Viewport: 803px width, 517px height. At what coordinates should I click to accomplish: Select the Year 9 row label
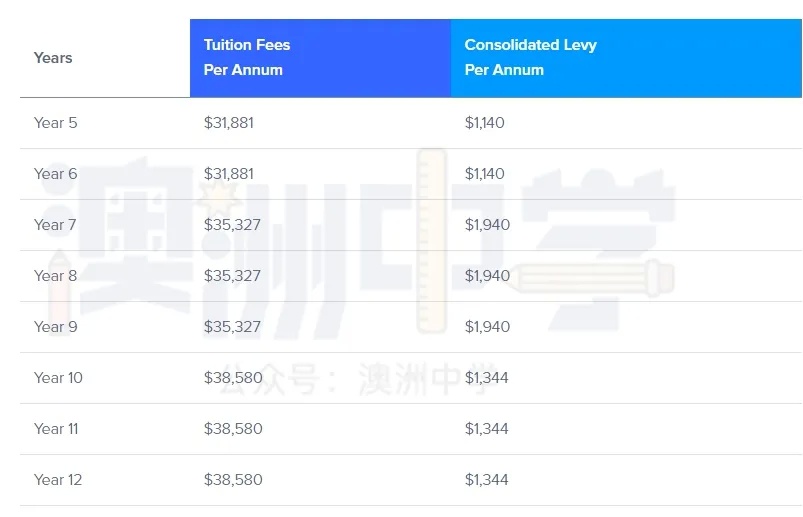click(x=55, y=327)
